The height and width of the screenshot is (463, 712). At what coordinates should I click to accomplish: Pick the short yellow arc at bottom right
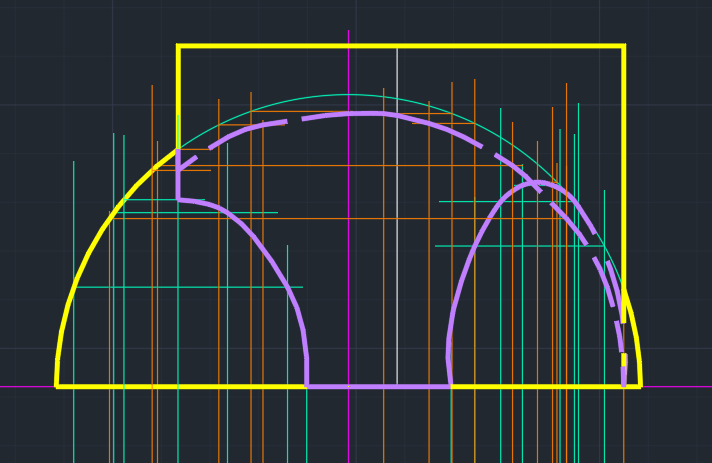[x=633, y=338]
